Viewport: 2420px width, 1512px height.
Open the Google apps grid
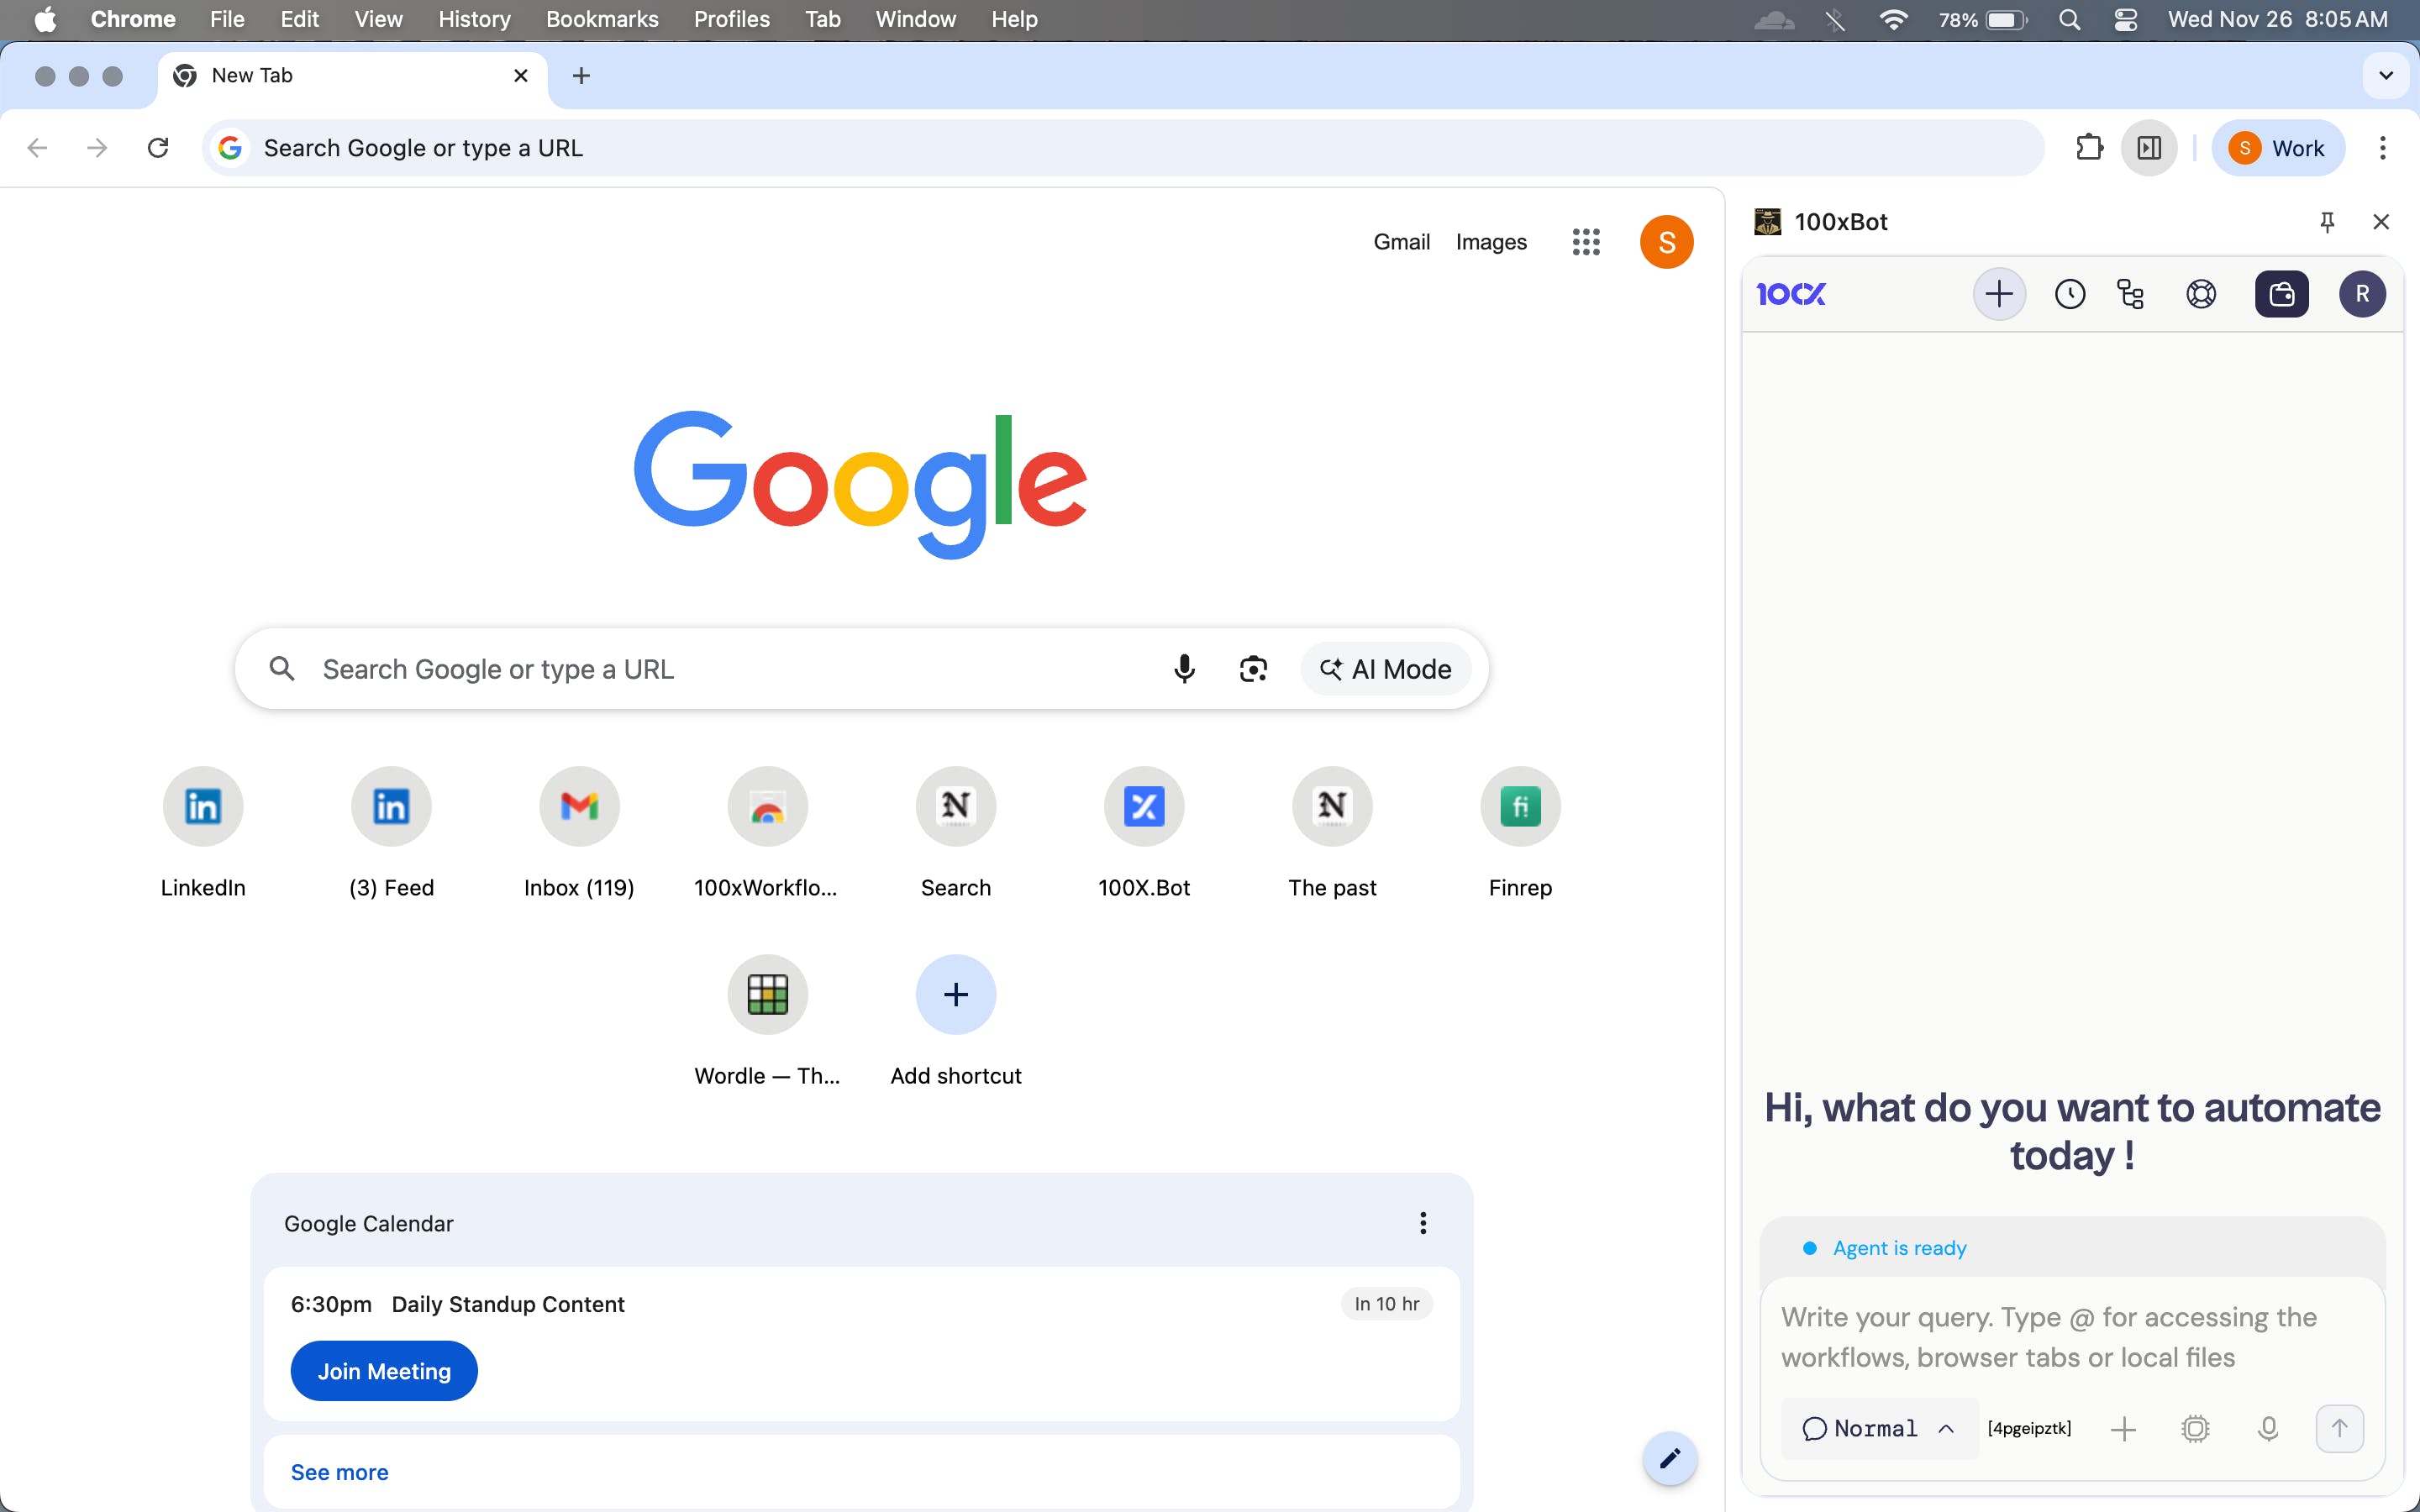coord(1586,242)
